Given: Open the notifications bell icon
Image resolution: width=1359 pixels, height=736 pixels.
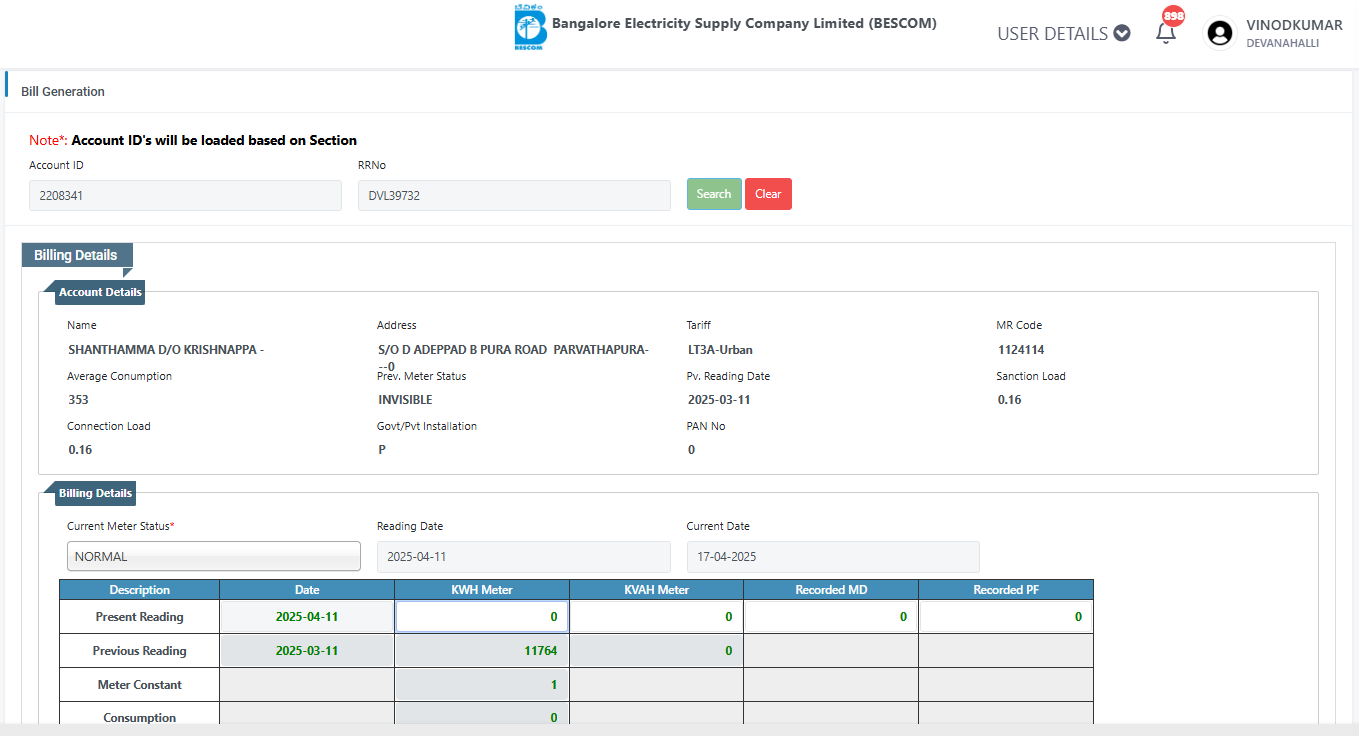Looking at the screenshot, I should point(1165,33).
